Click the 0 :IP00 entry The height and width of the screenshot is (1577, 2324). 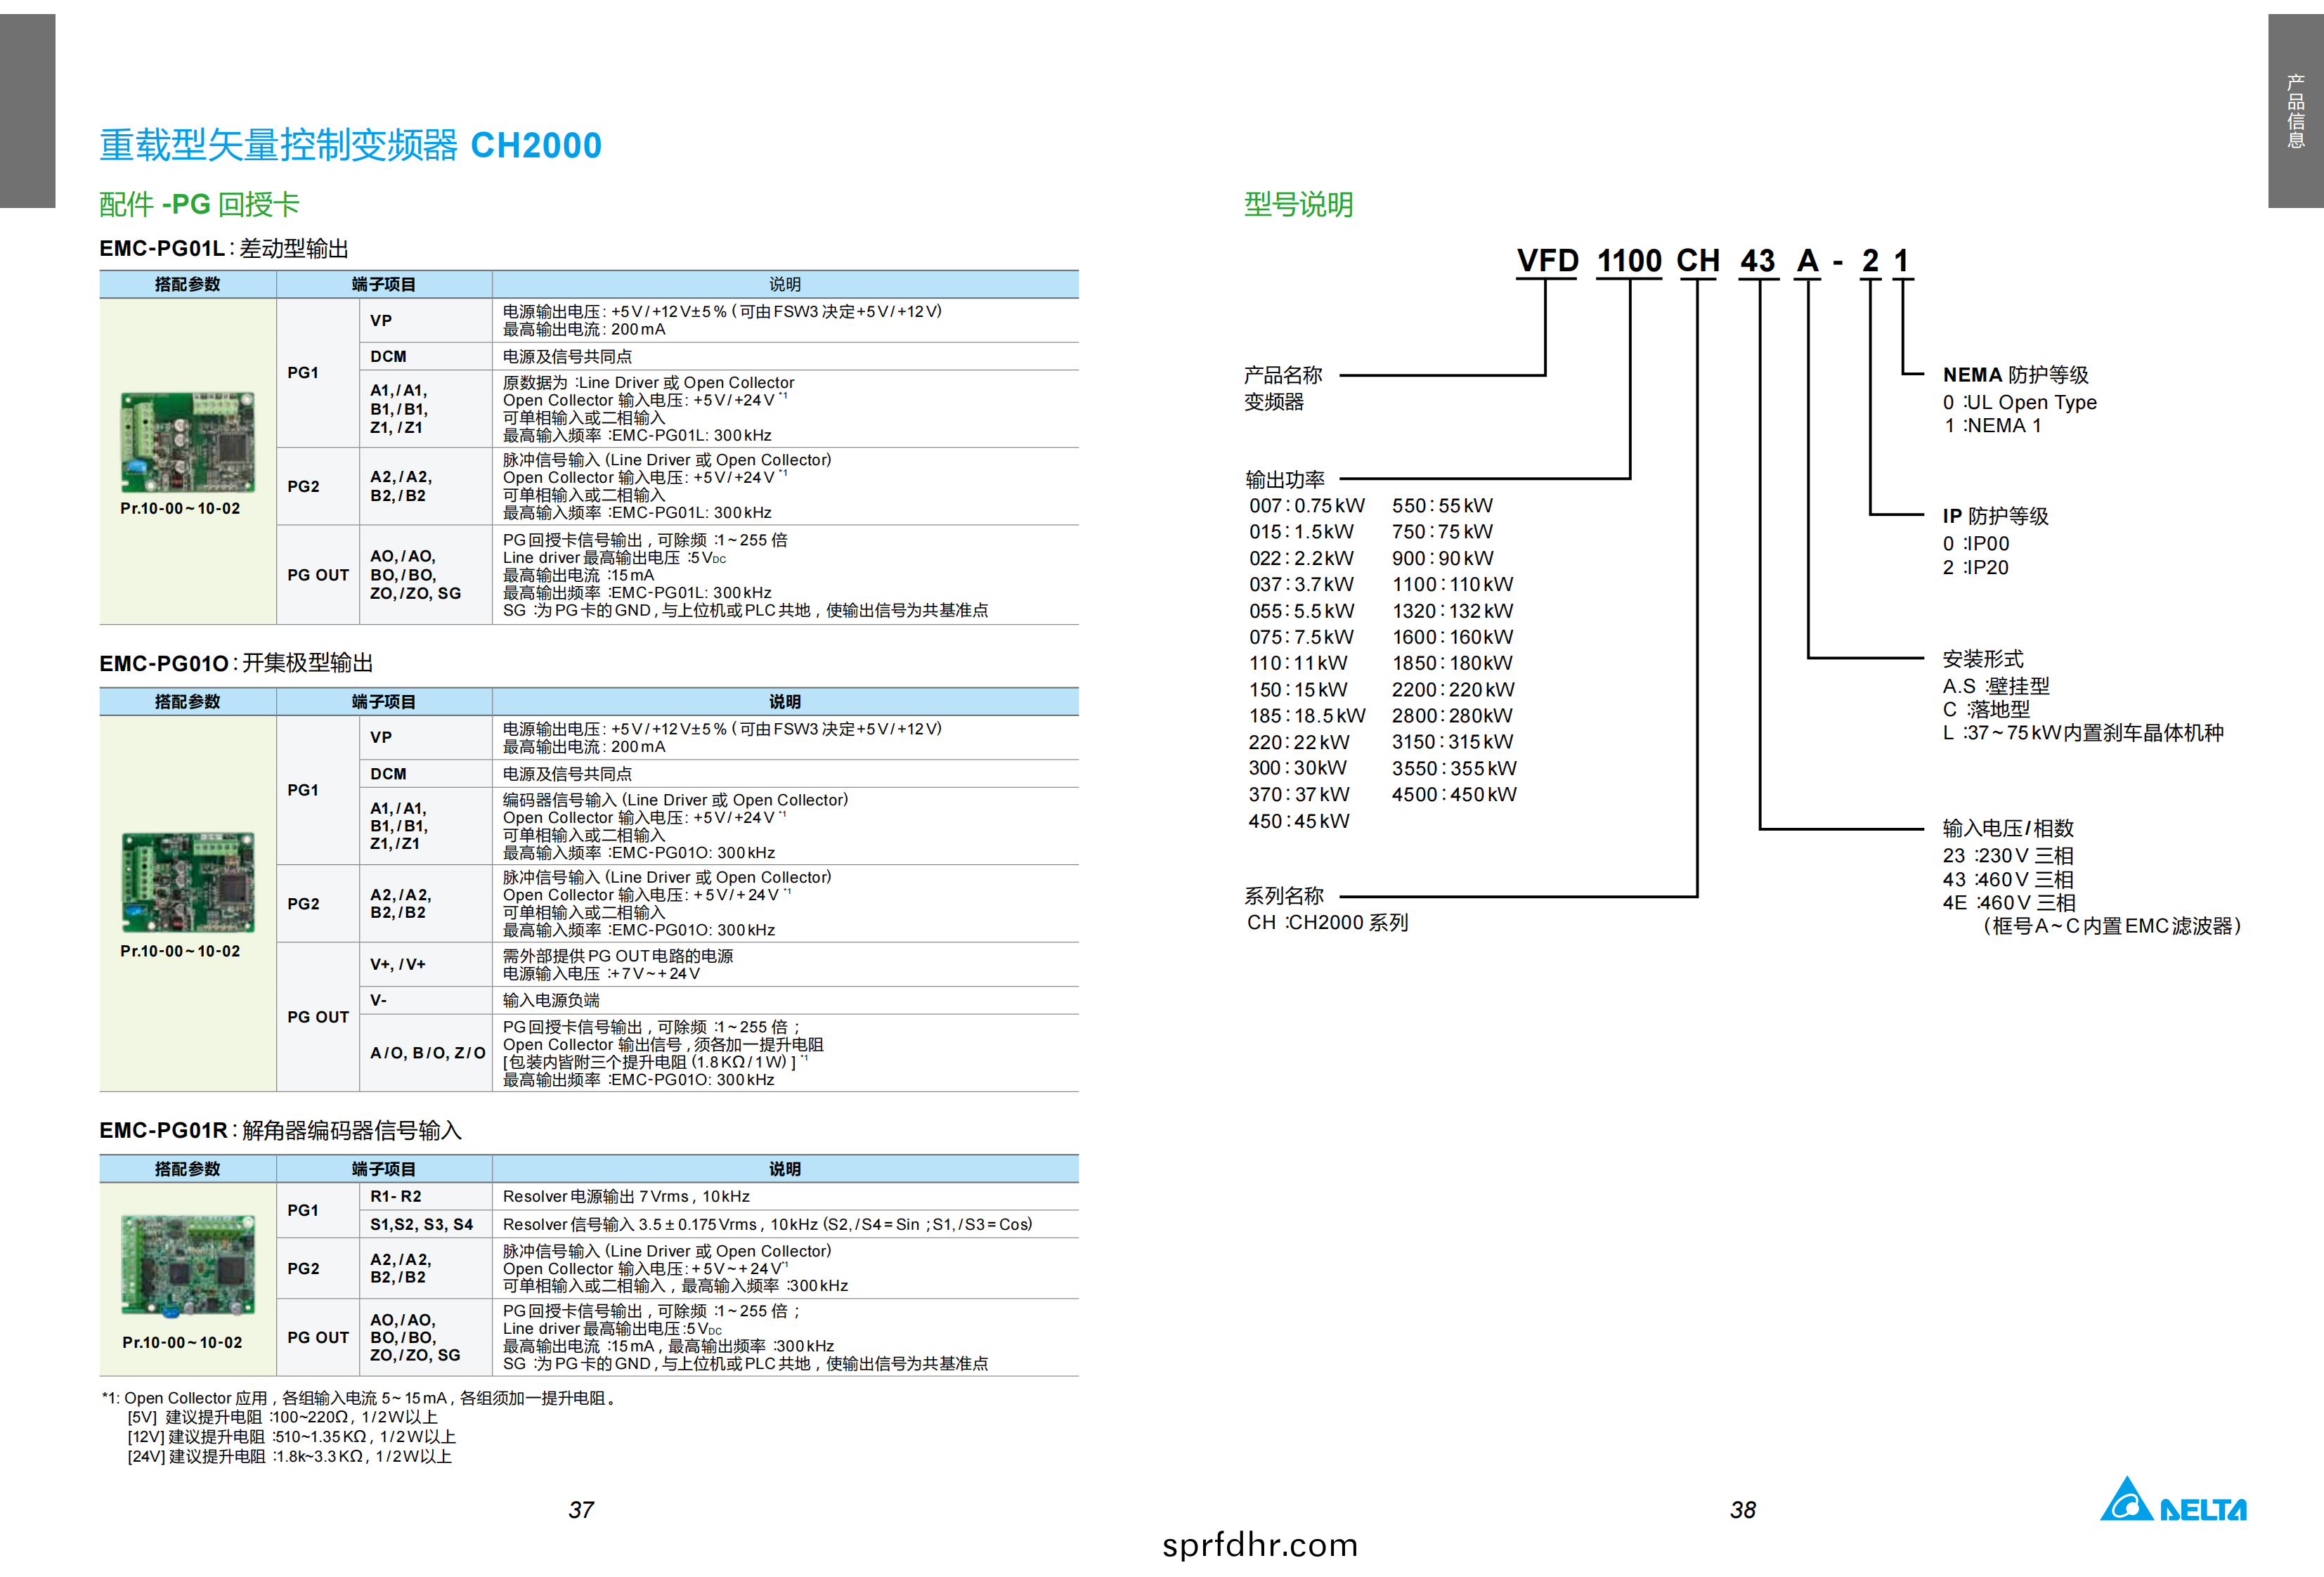[x=1975, y=544]
